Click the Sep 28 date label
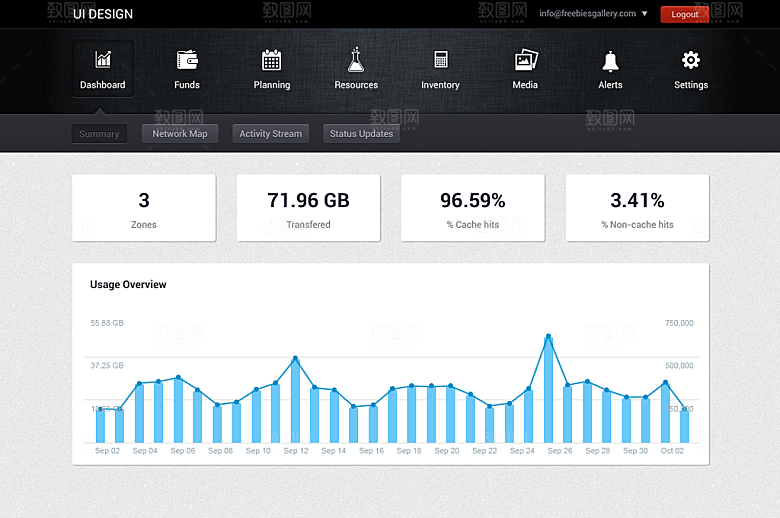 click(x=597, y=451)
